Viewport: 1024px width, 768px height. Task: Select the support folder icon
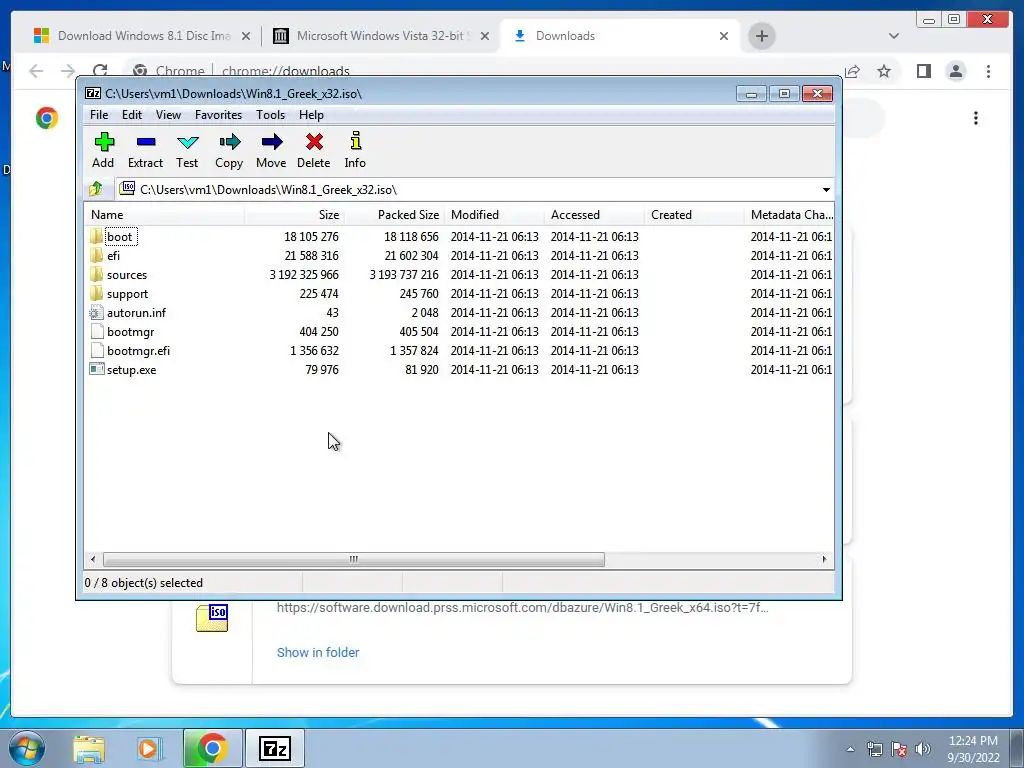tap(97, 293)
